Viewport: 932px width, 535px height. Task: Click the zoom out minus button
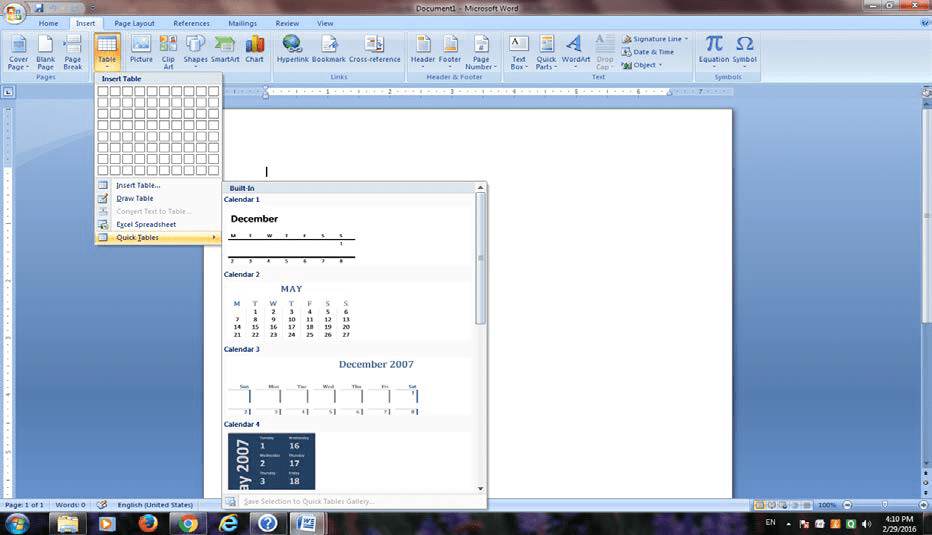point(848,505)
